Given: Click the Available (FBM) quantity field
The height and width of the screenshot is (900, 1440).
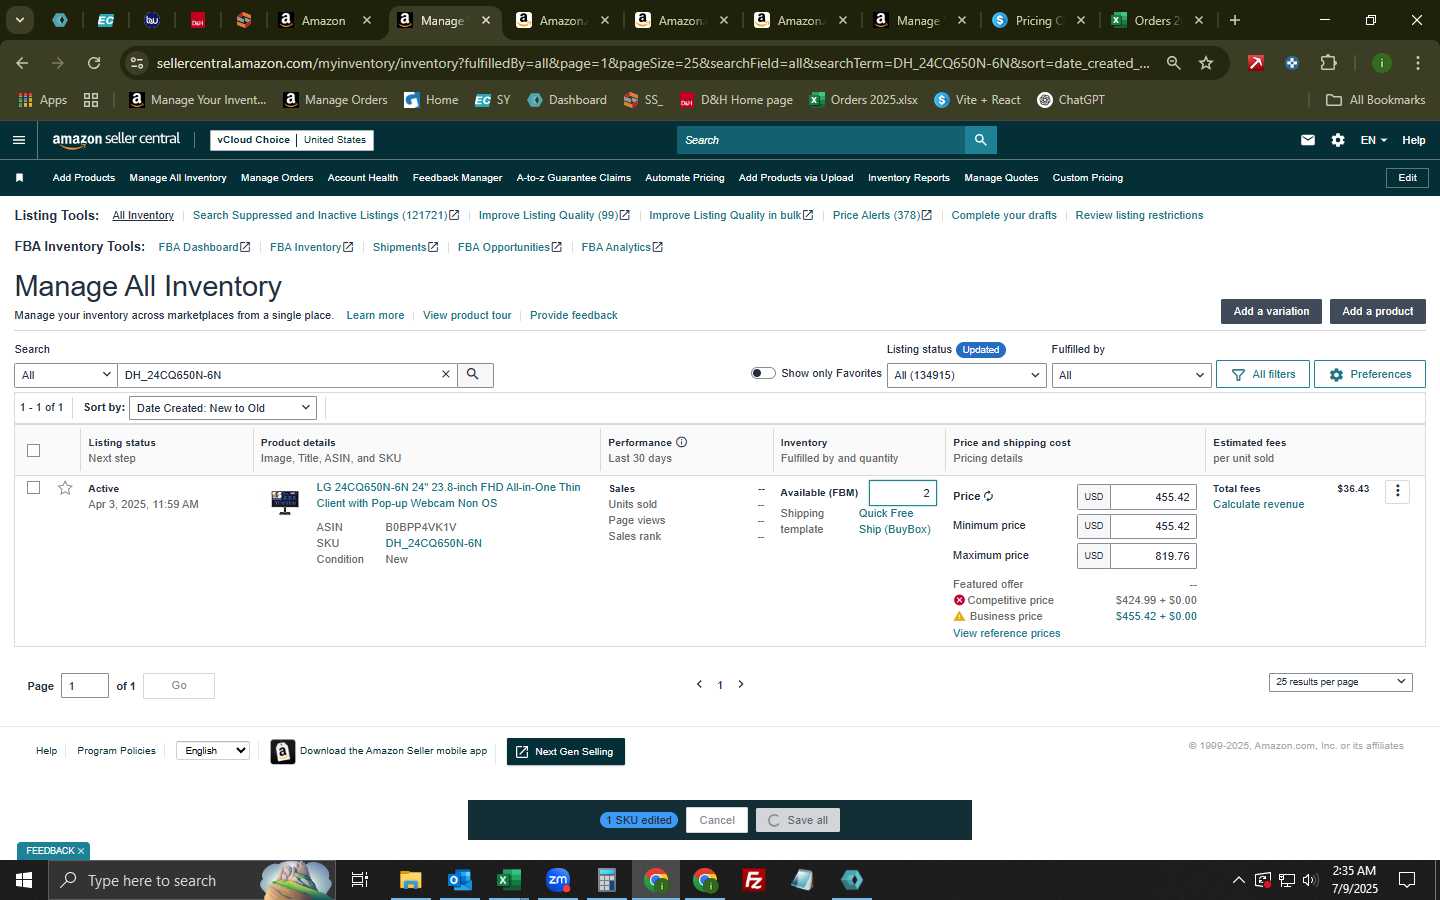Looking at the screenshot, I should [903, 493].
